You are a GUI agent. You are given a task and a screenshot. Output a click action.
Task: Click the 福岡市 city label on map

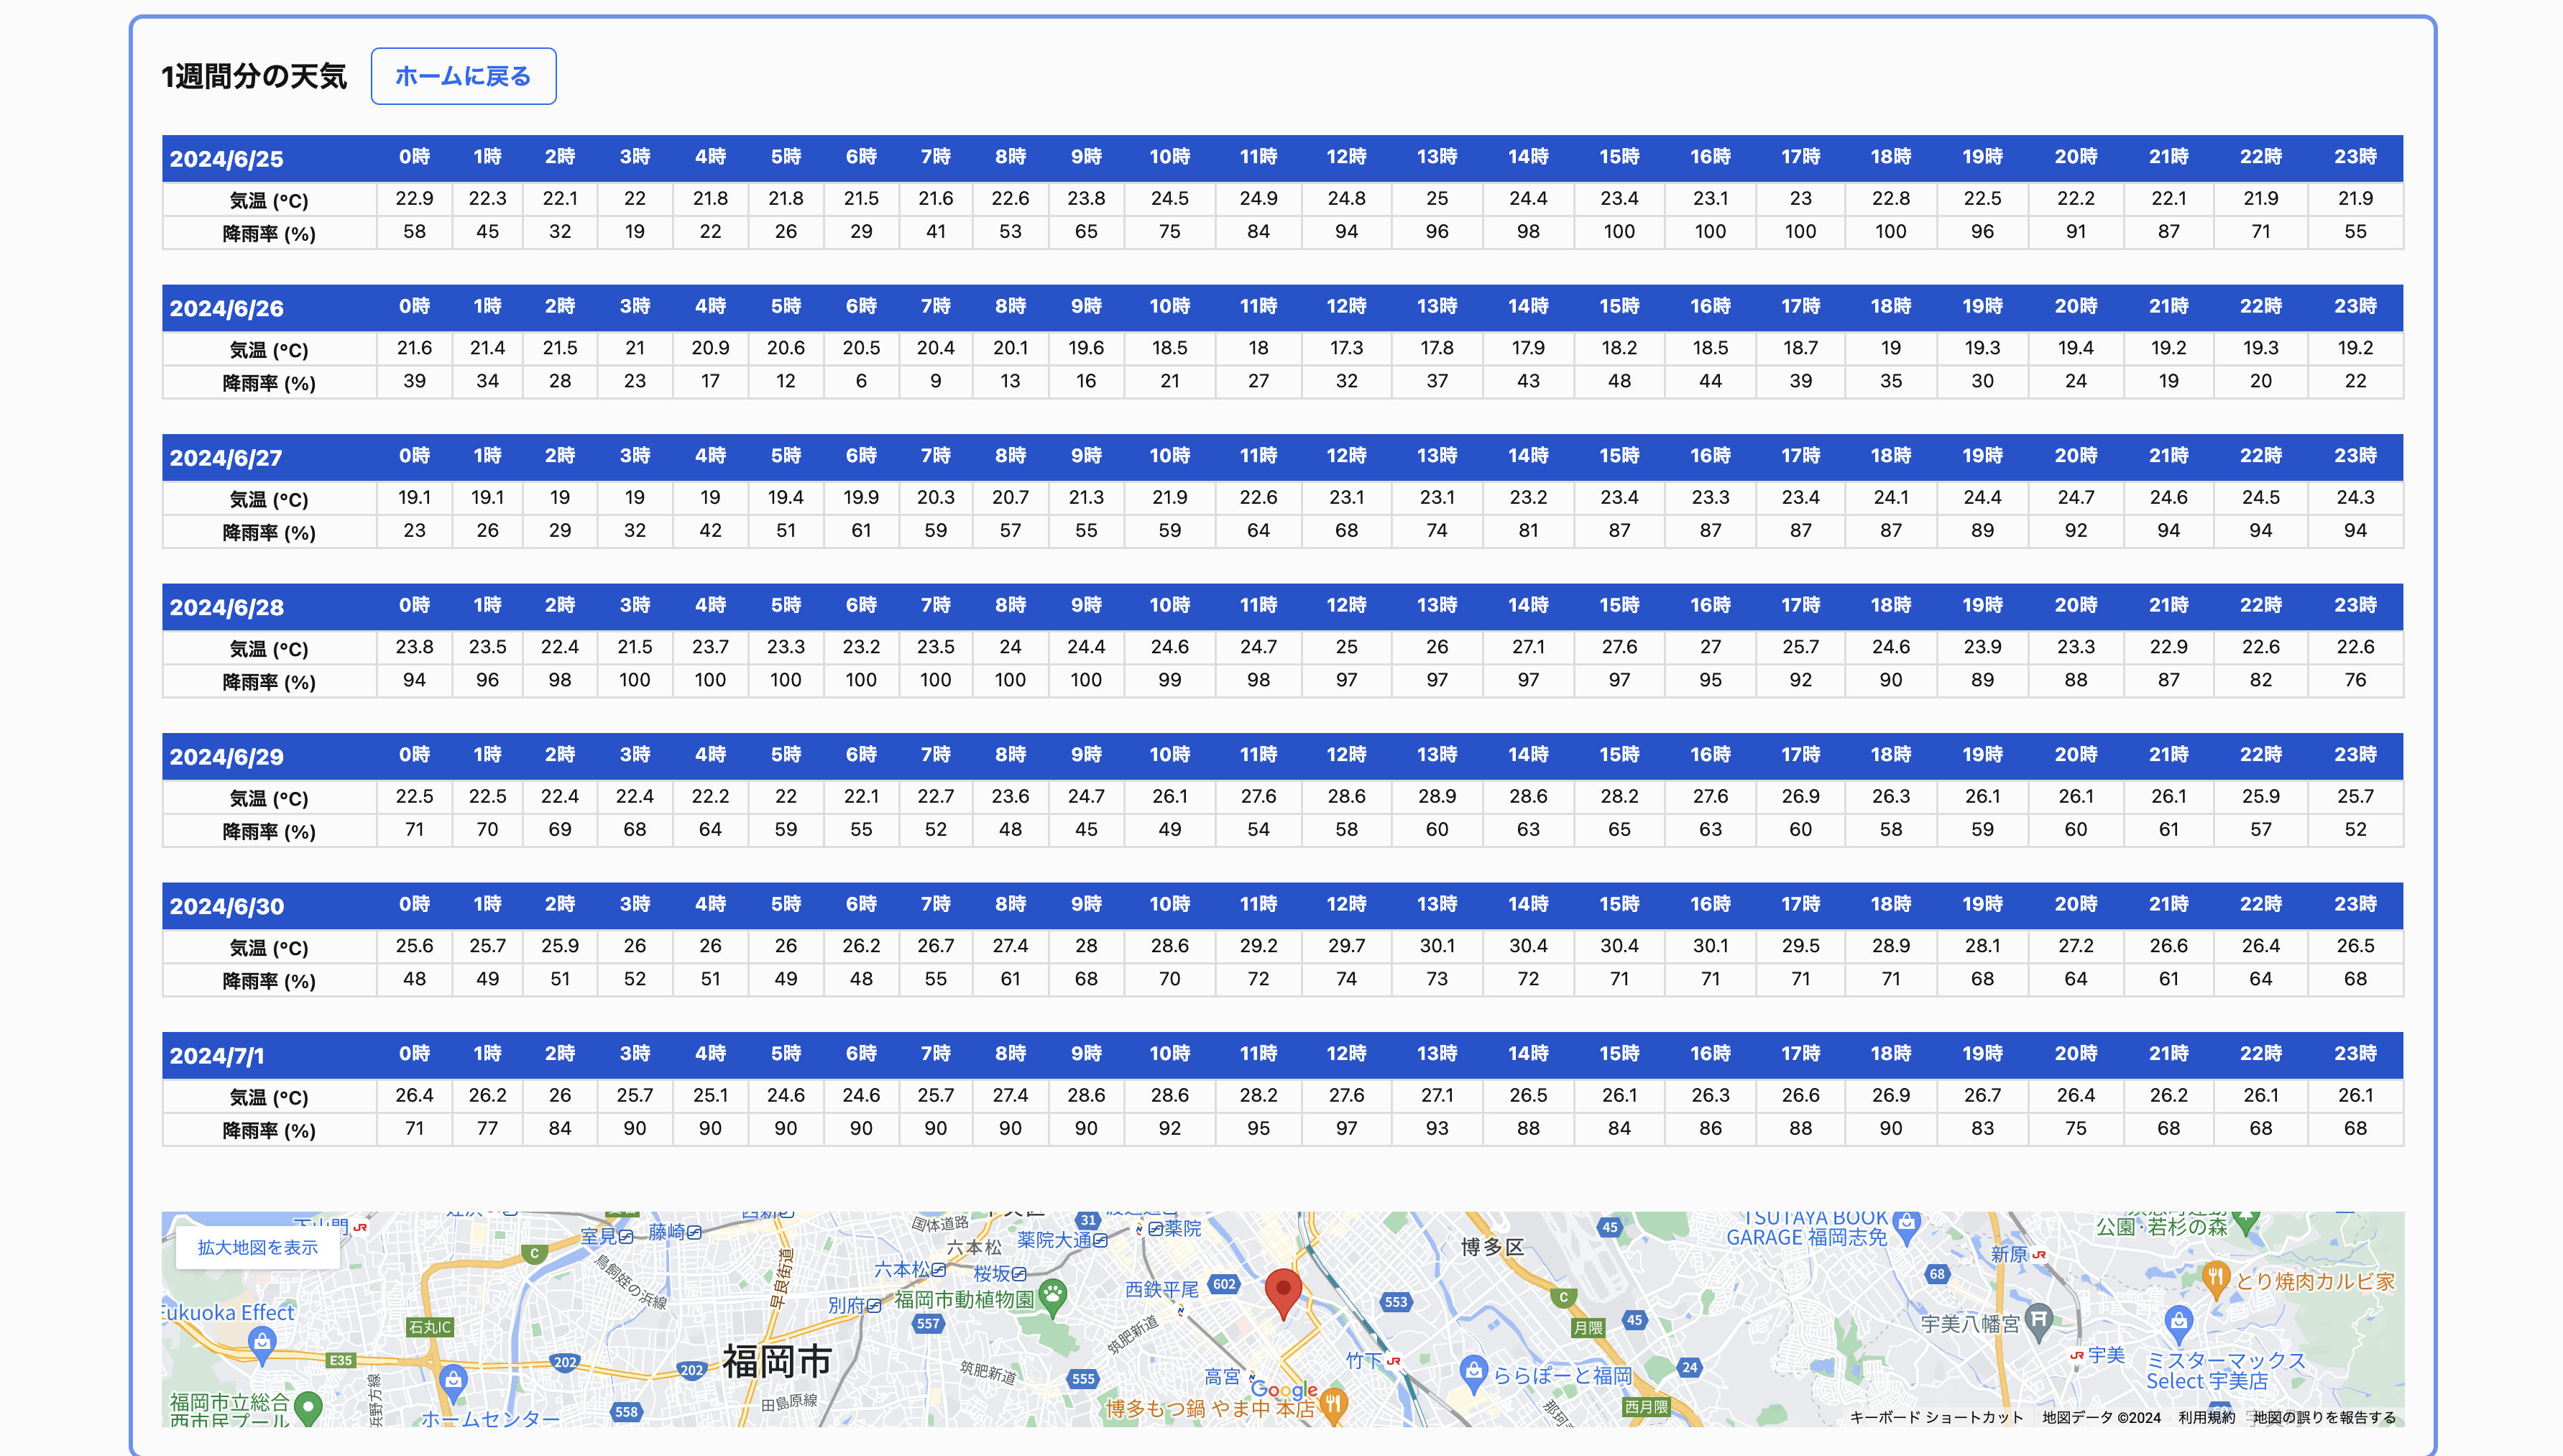coord(777,1361)
